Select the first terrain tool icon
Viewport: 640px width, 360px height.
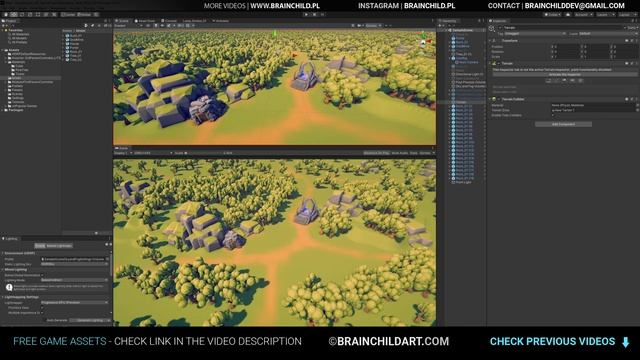coord(548,80)
